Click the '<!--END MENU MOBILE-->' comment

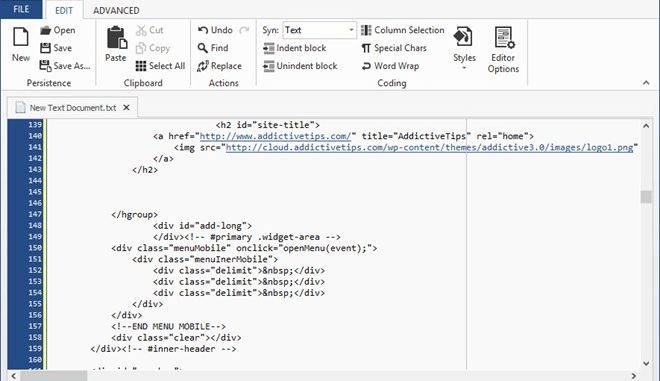168,326
